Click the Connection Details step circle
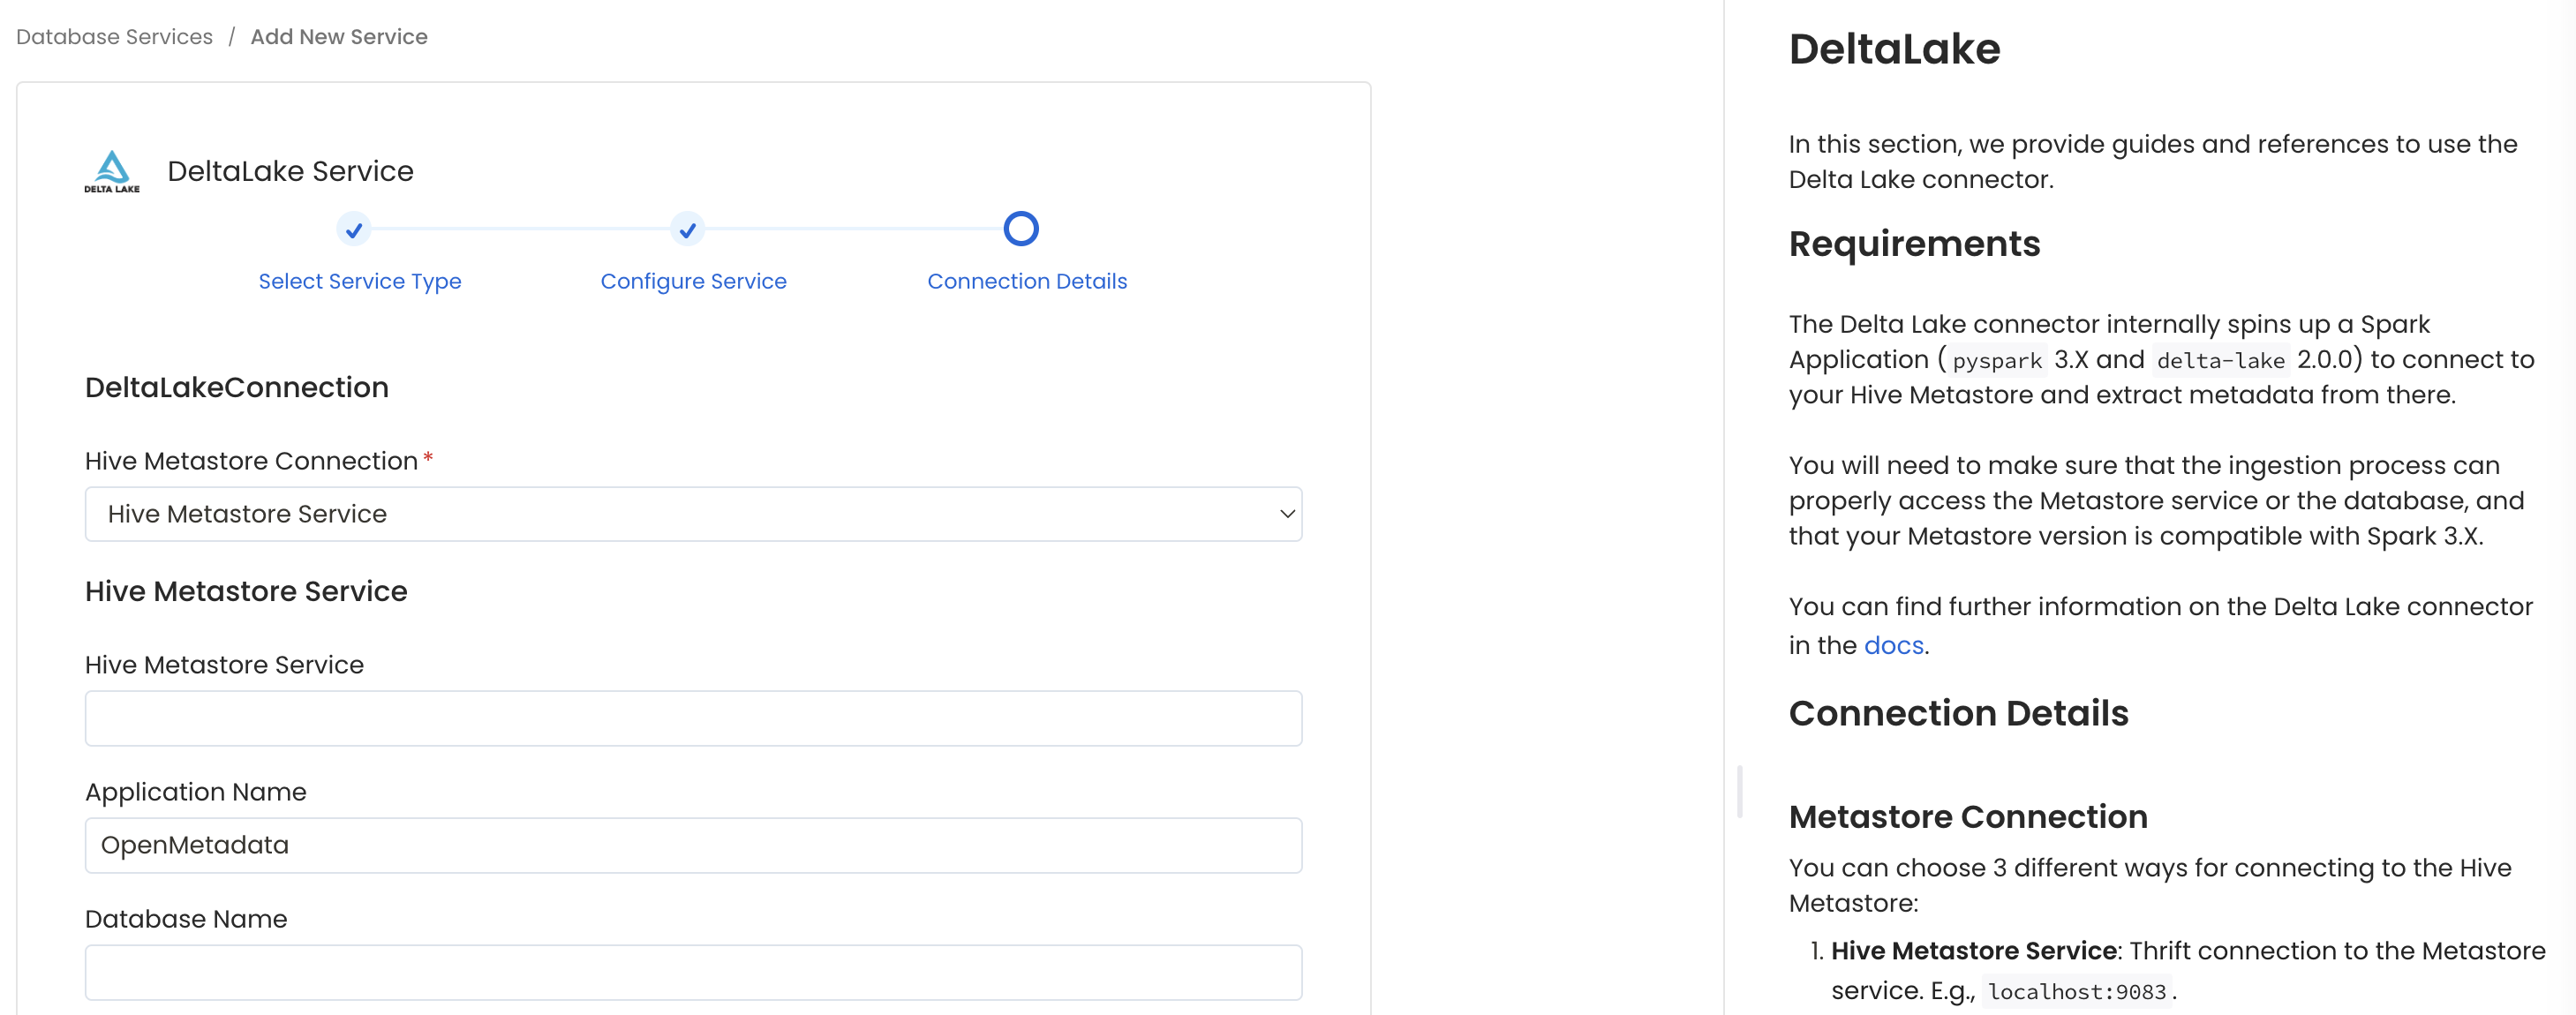Screen dimensions: 2576x1015 point(1021,229)
